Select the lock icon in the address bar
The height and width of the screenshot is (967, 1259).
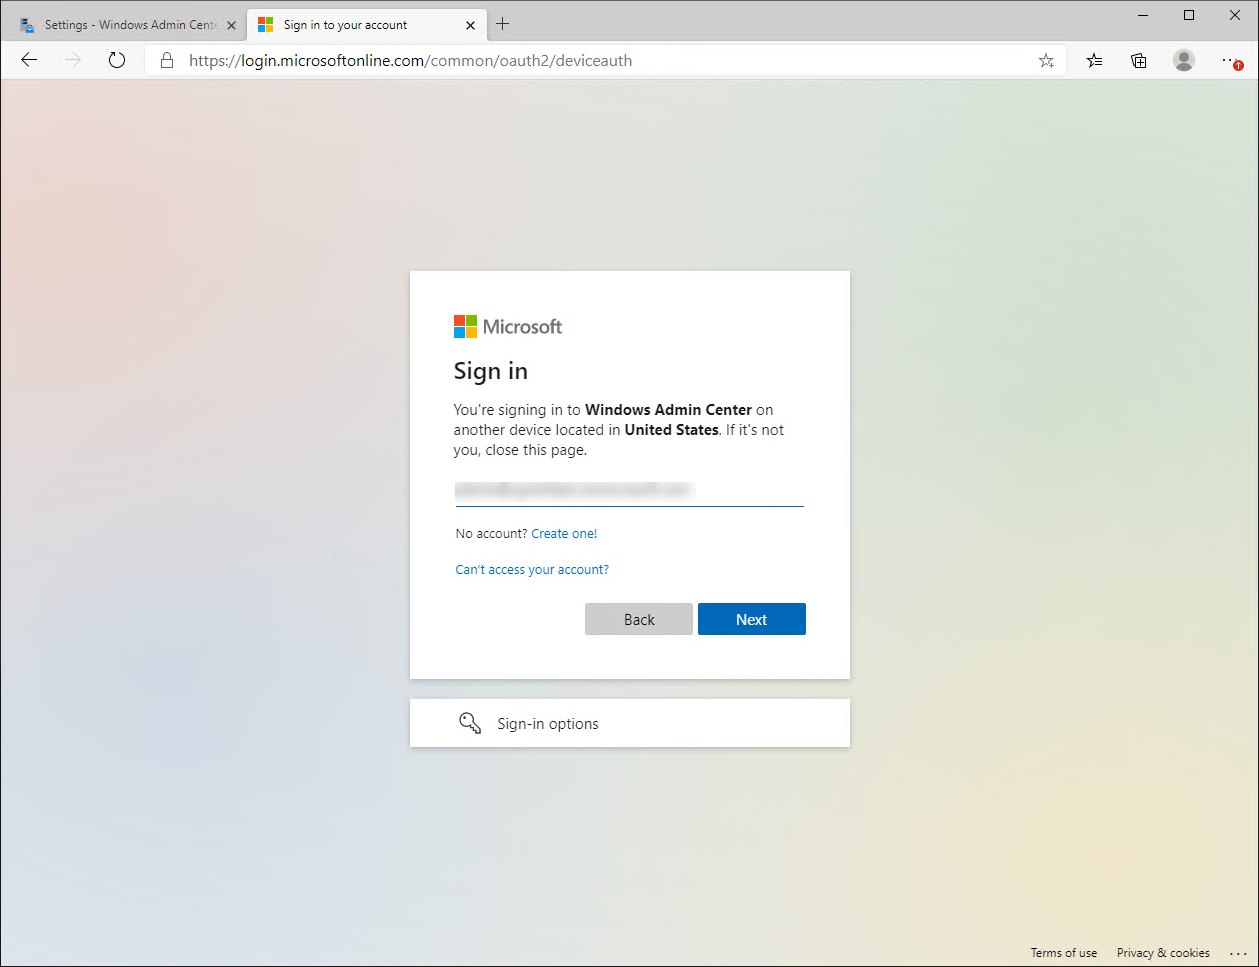tap(166, 60)
